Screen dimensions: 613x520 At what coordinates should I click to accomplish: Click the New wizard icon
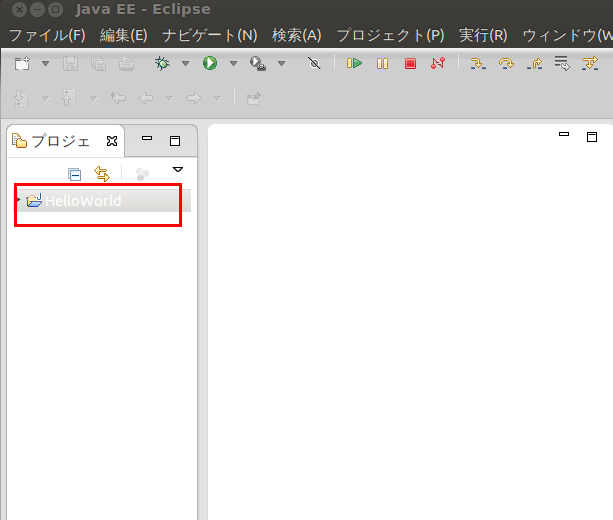(x=22, y=63)
